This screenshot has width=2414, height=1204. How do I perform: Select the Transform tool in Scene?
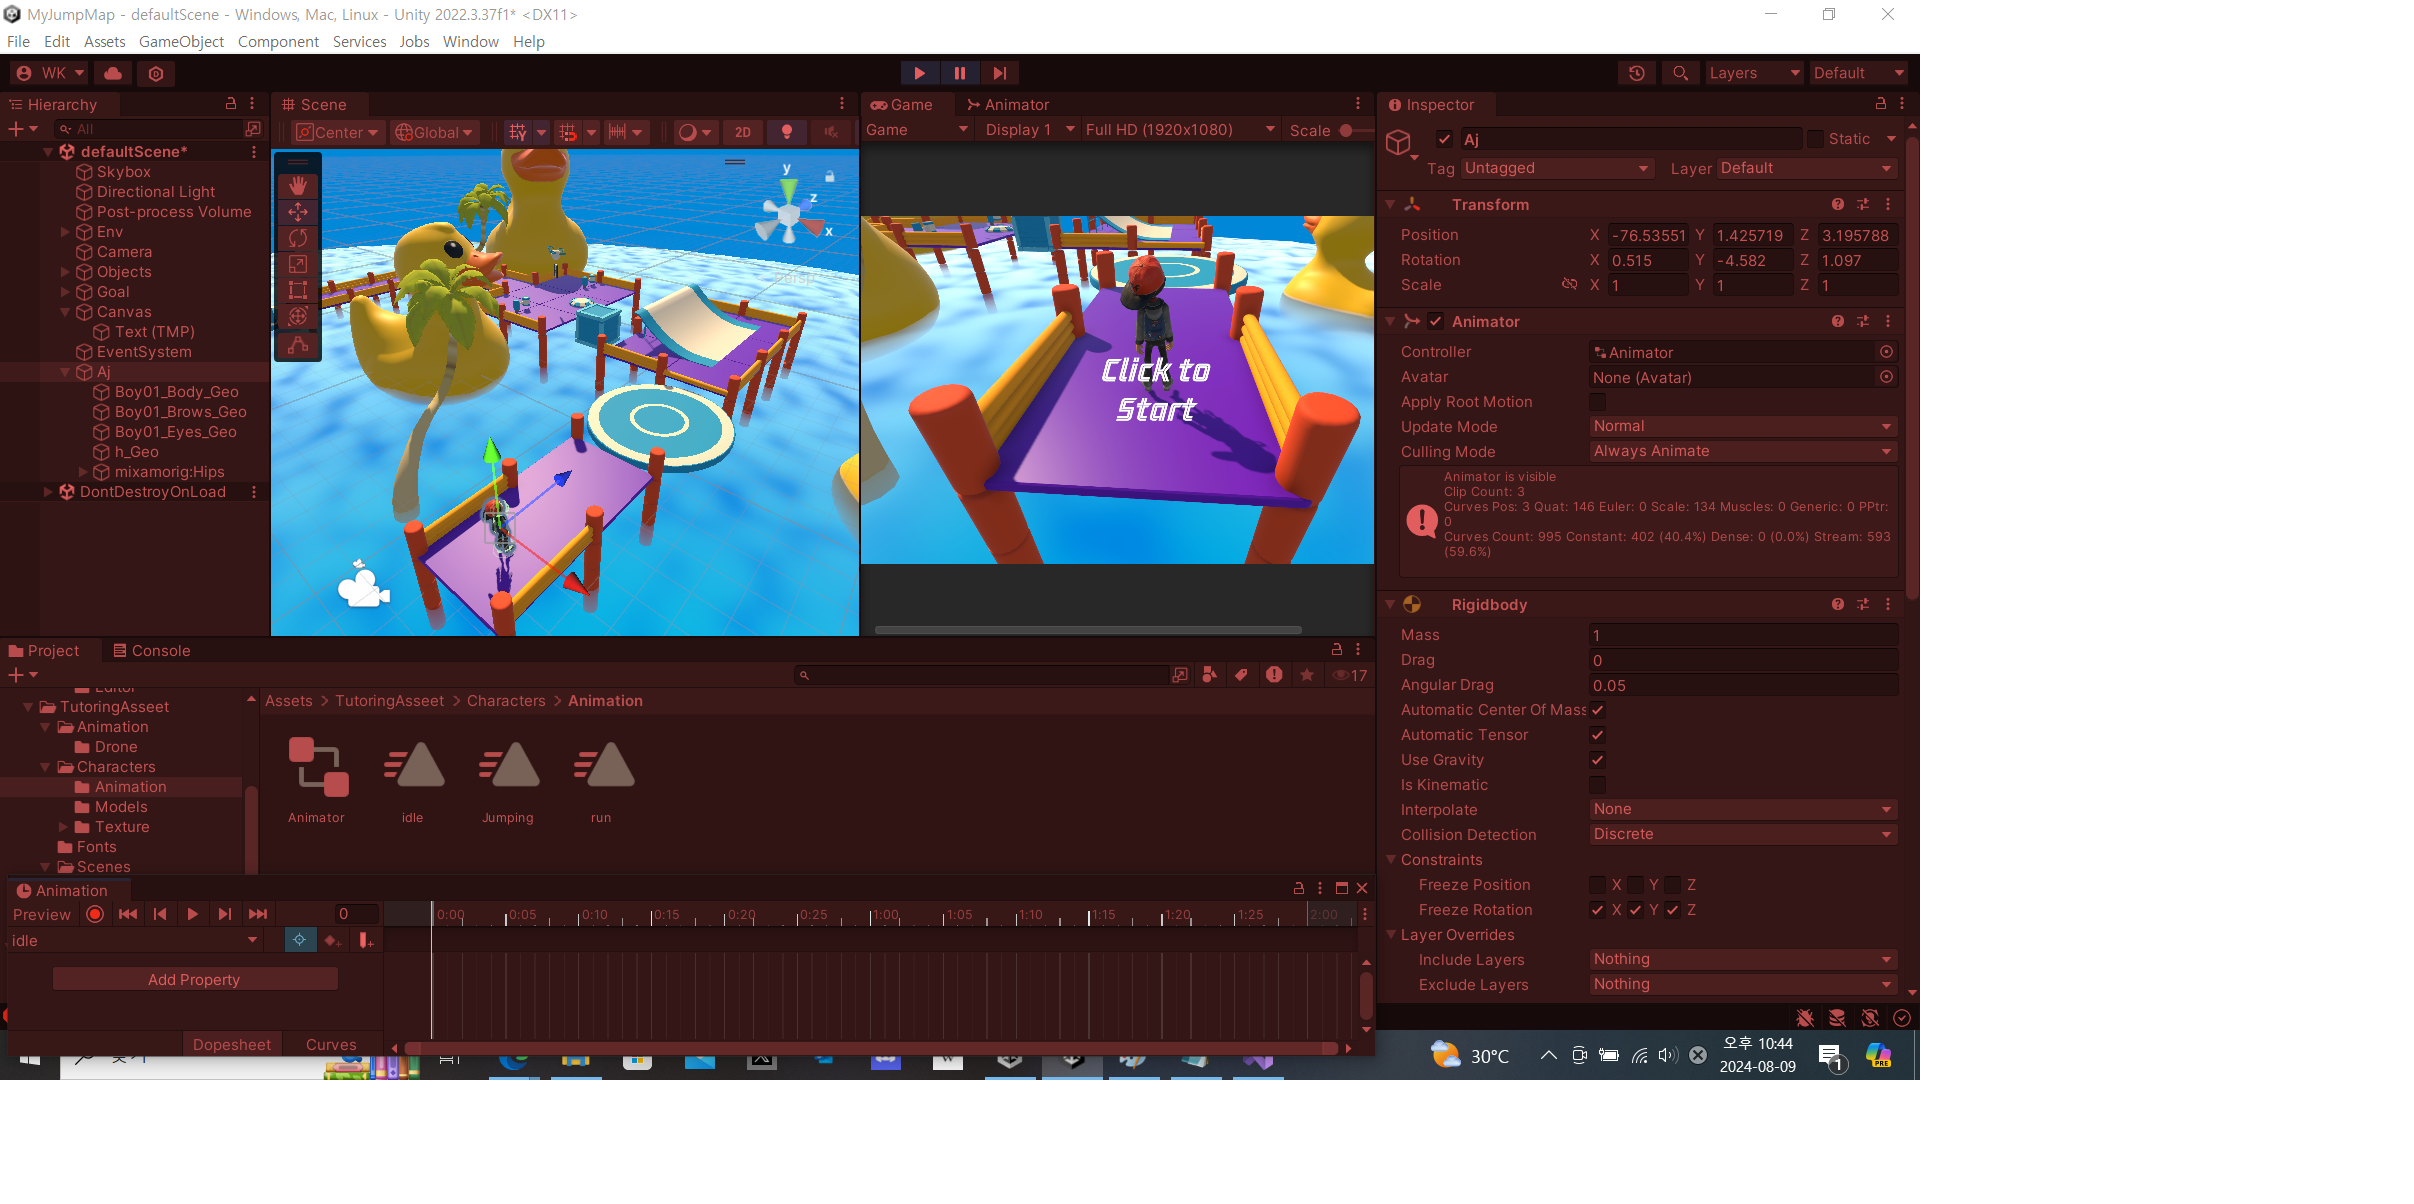(298, 316)
